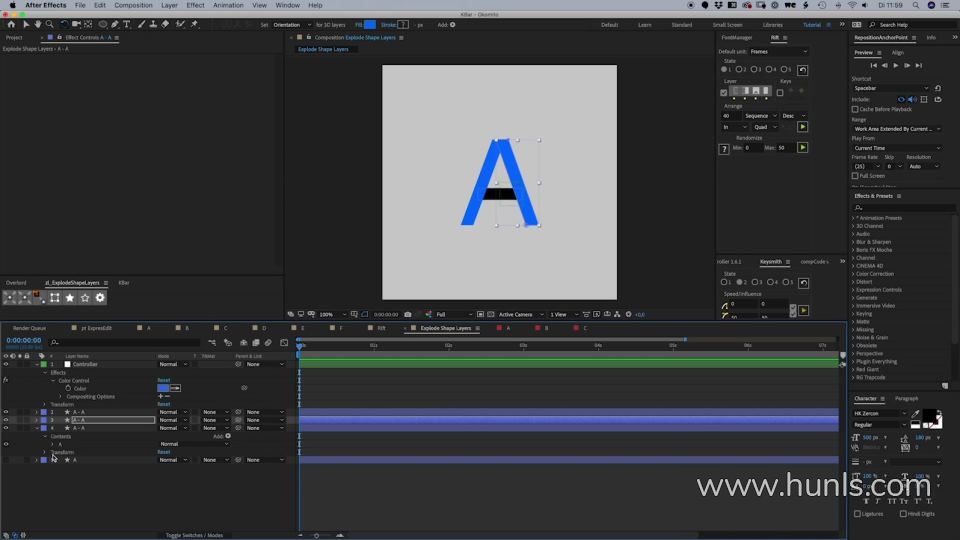
Task: Click the blue Fill color swatch
Action: (370, 24)
